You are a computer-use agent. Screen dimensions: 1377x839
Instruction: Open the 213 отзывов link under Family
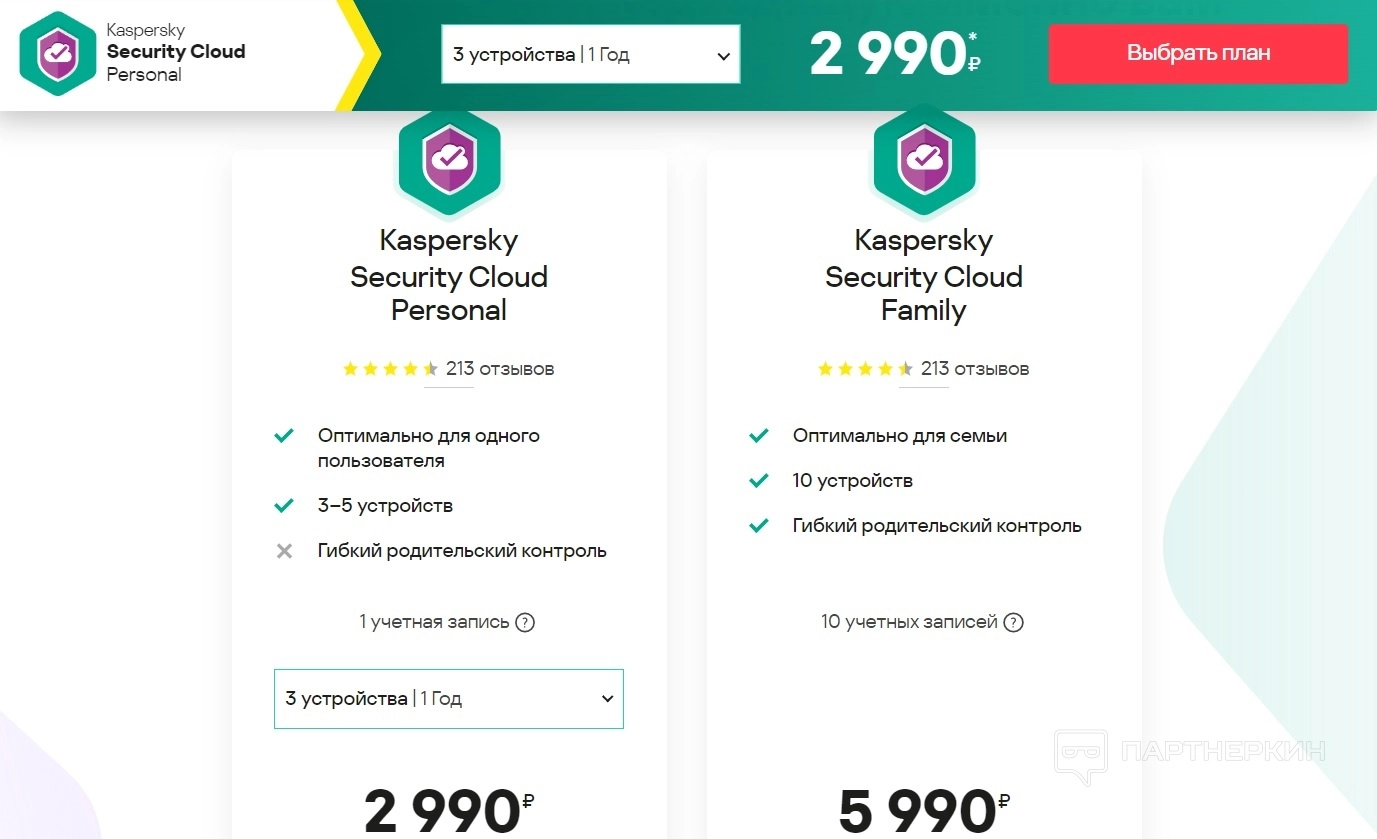[975, 369]
